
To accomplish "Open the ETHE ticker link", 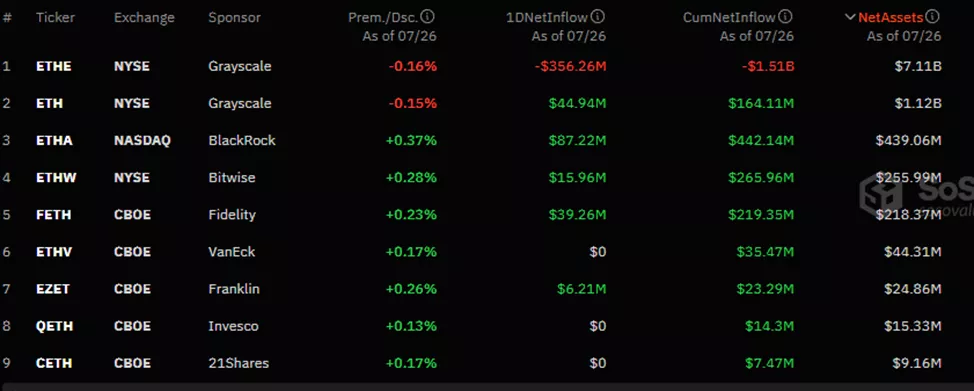I will tap(53, 66).
